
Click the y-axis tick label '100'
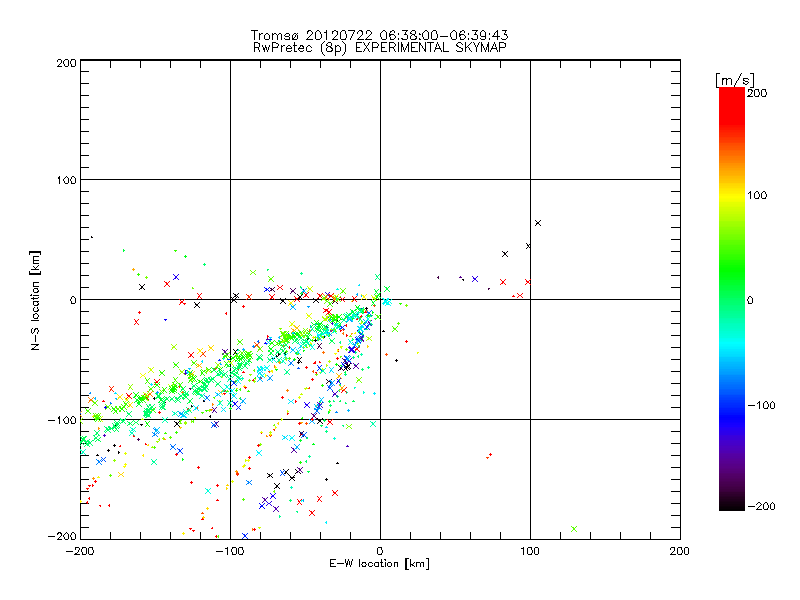[x=66, y=180]
